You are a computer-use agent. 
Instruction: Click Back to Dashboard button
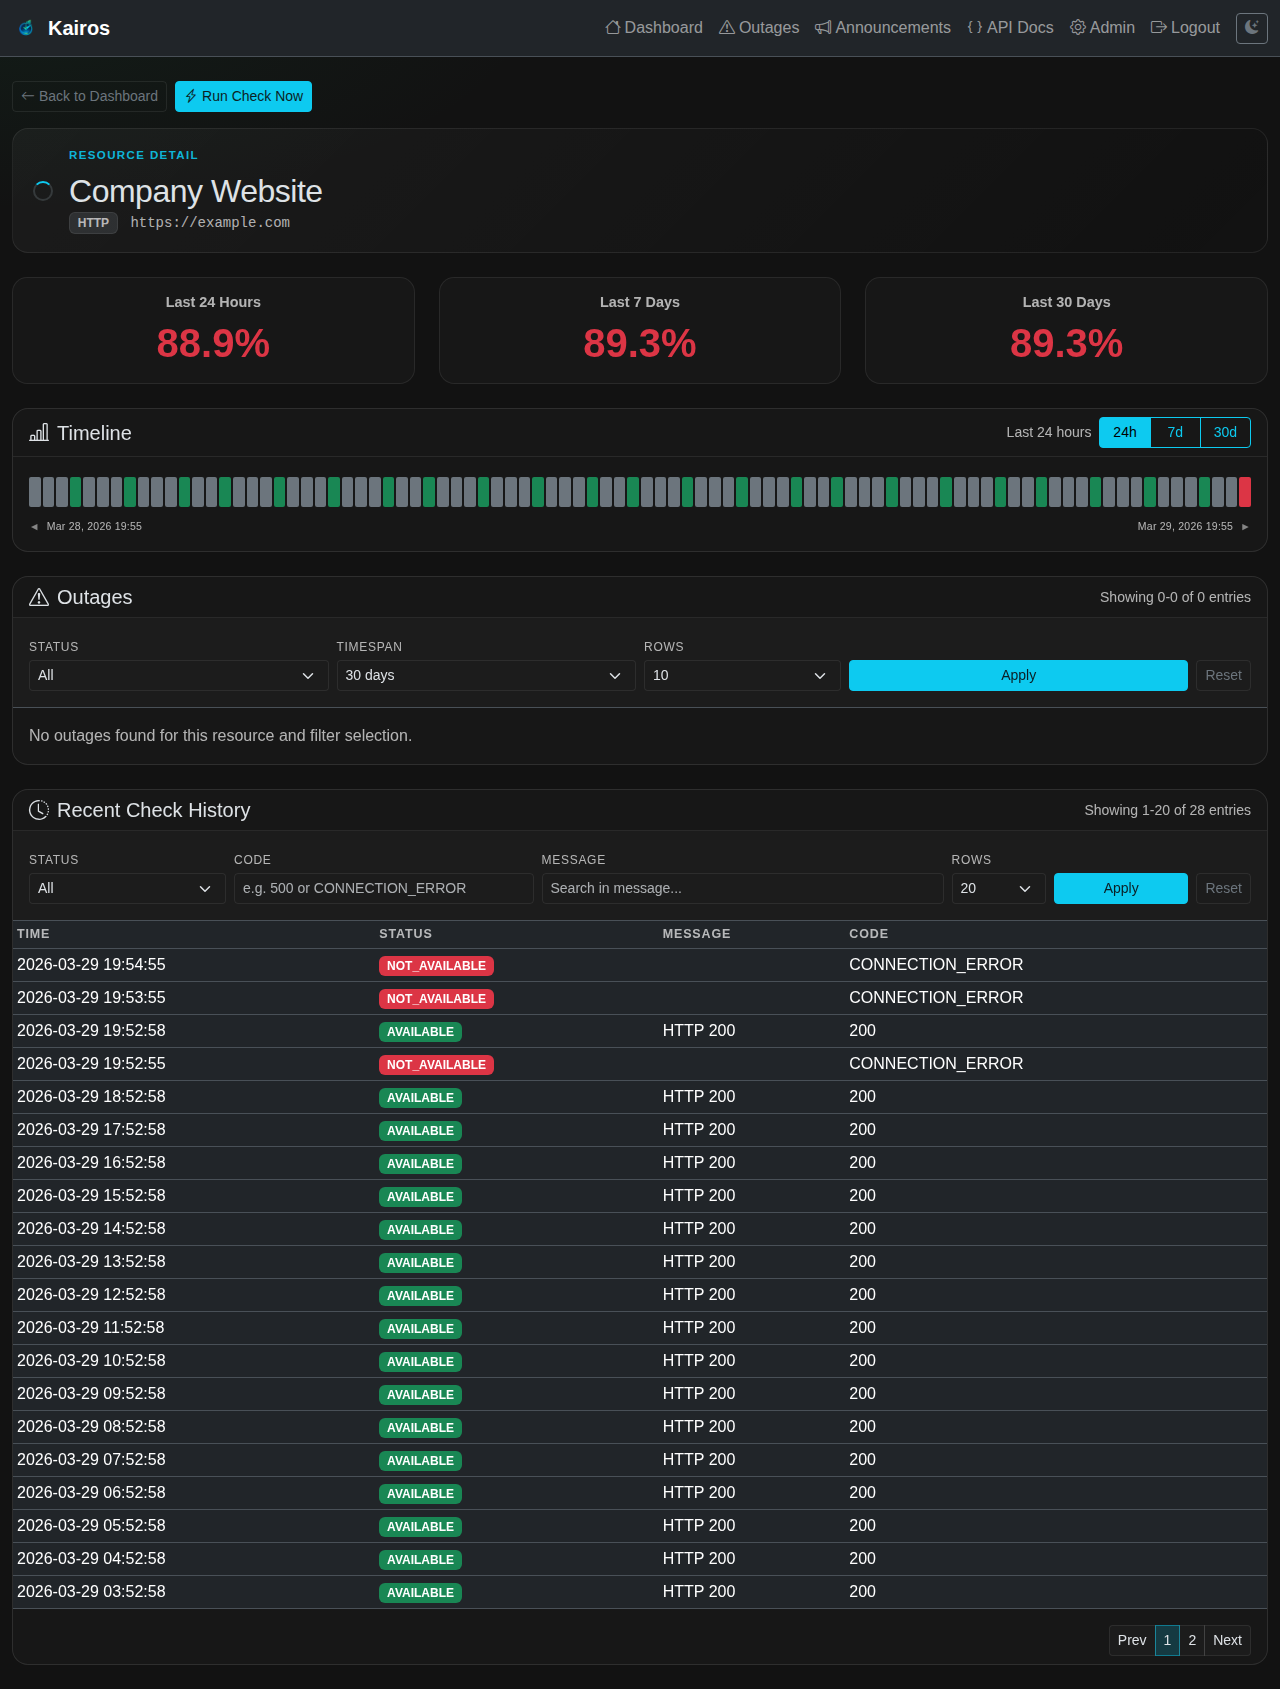point(90,96)
